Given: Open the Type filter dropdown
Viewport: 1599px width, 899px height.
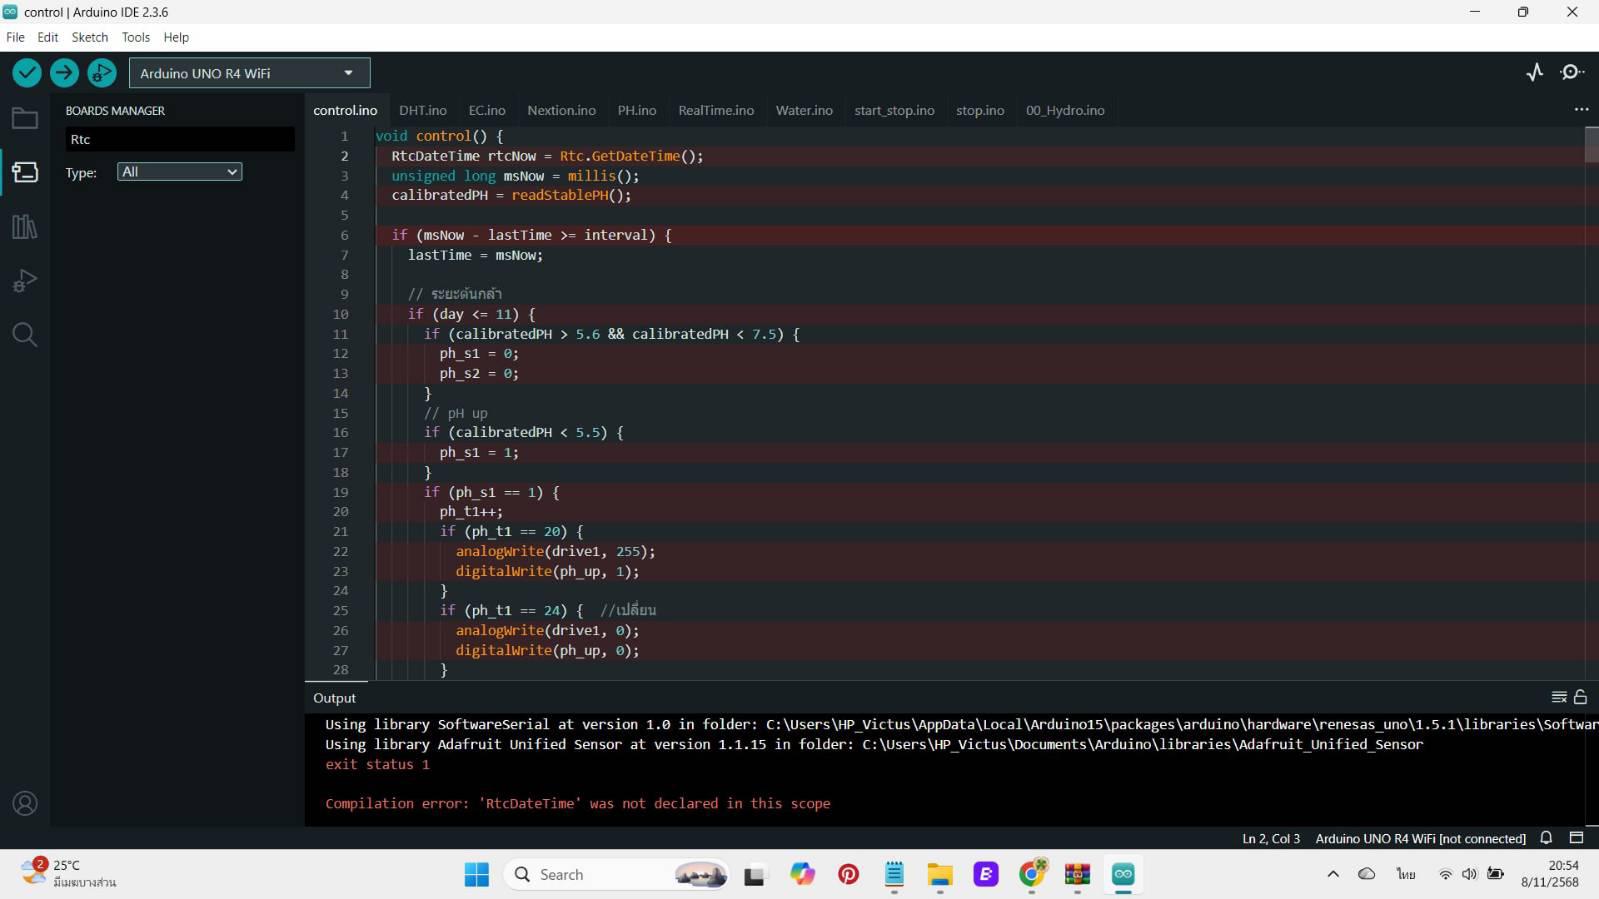Looking at the screenshot, I should click(179, 172).
